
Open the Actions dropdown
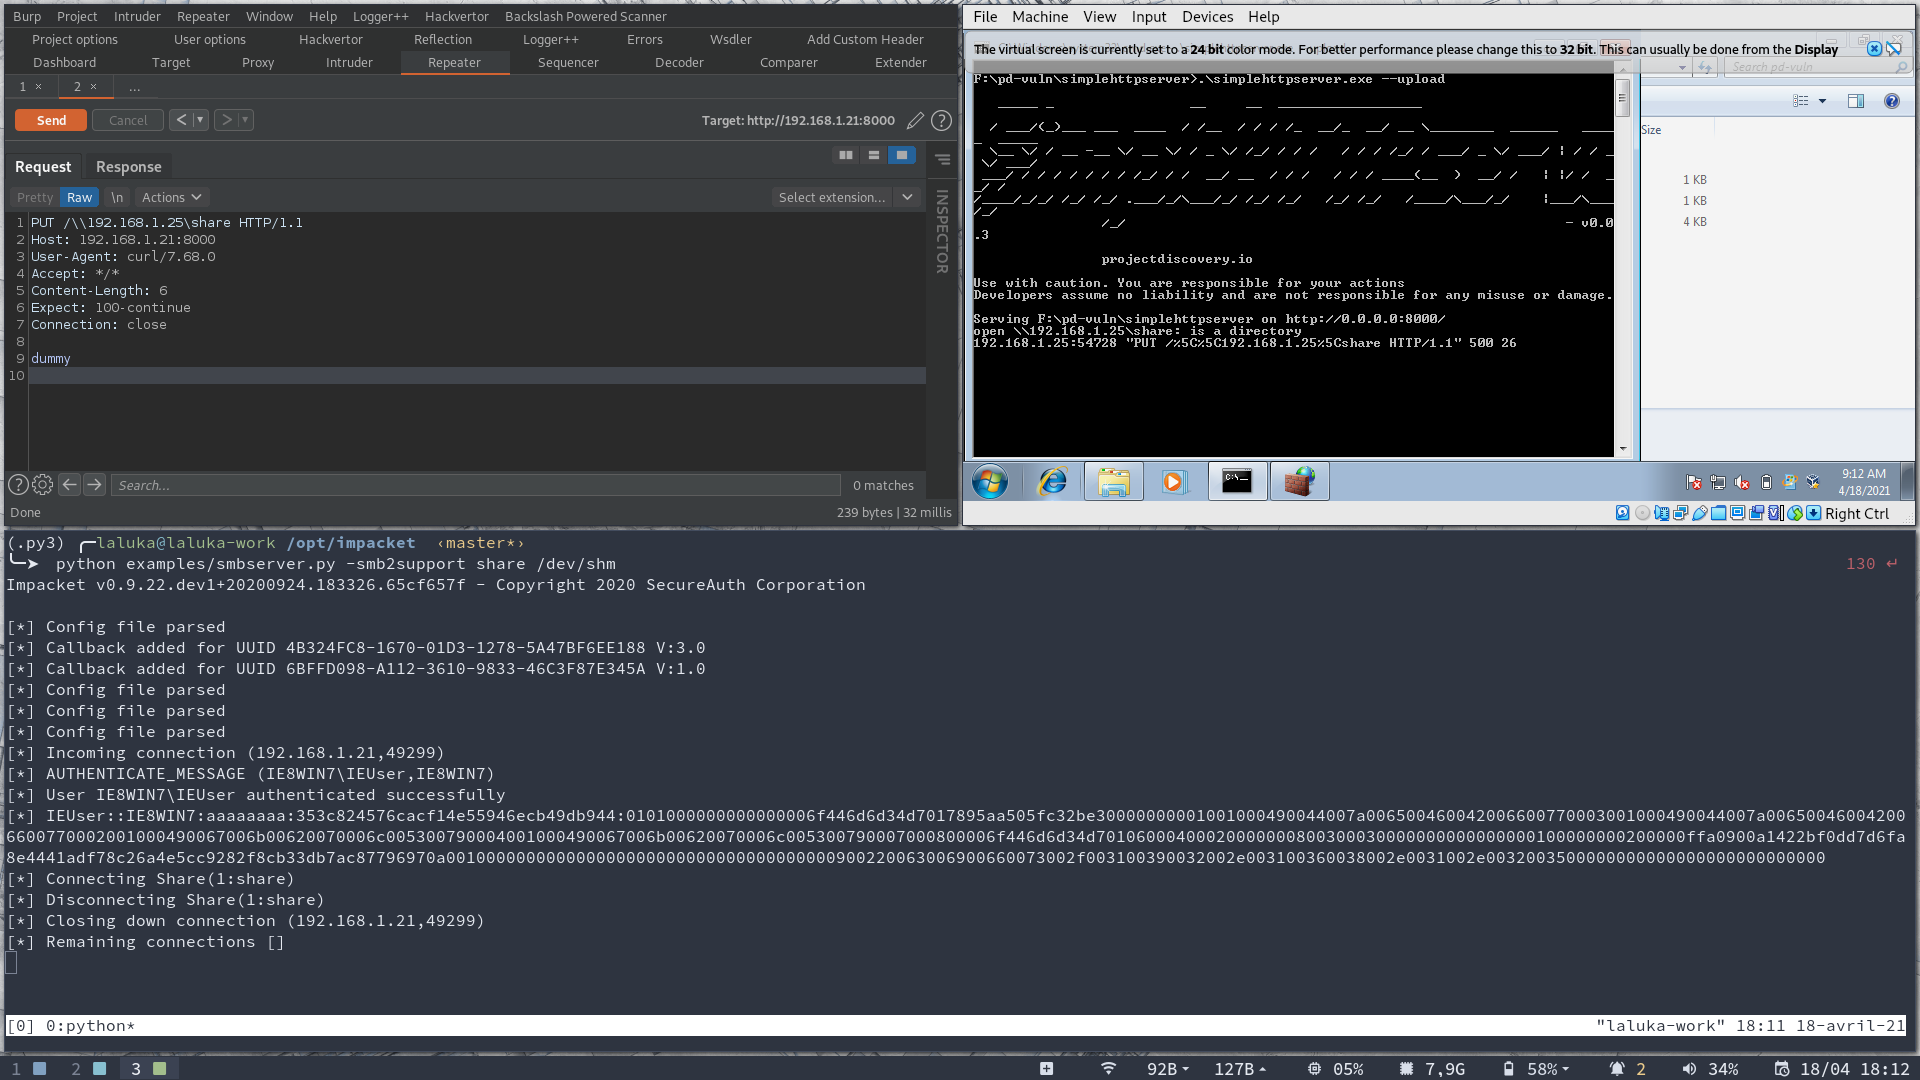171,198
